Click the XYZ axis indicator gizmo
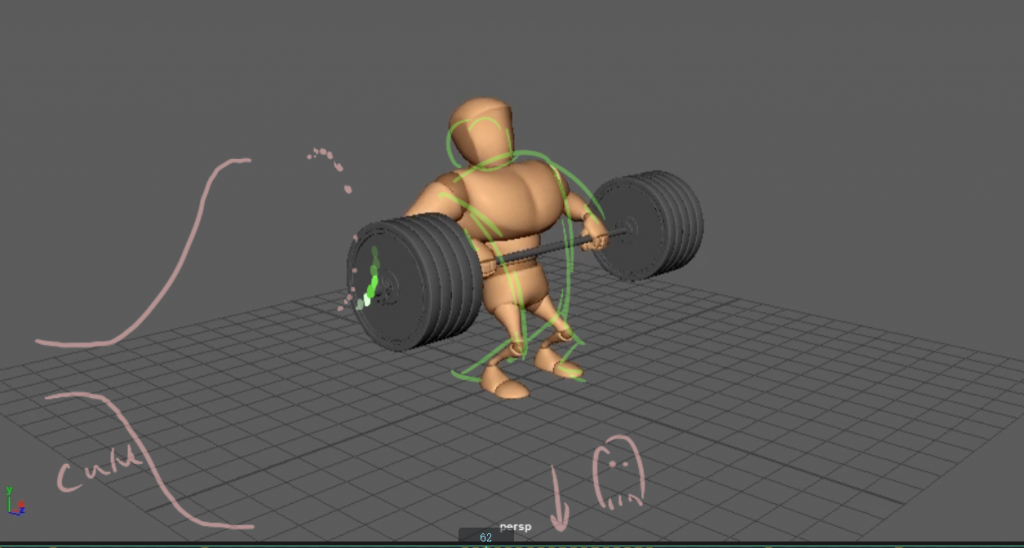The height and width of the screenshot is (548, 1024). (x=12, y=501)
